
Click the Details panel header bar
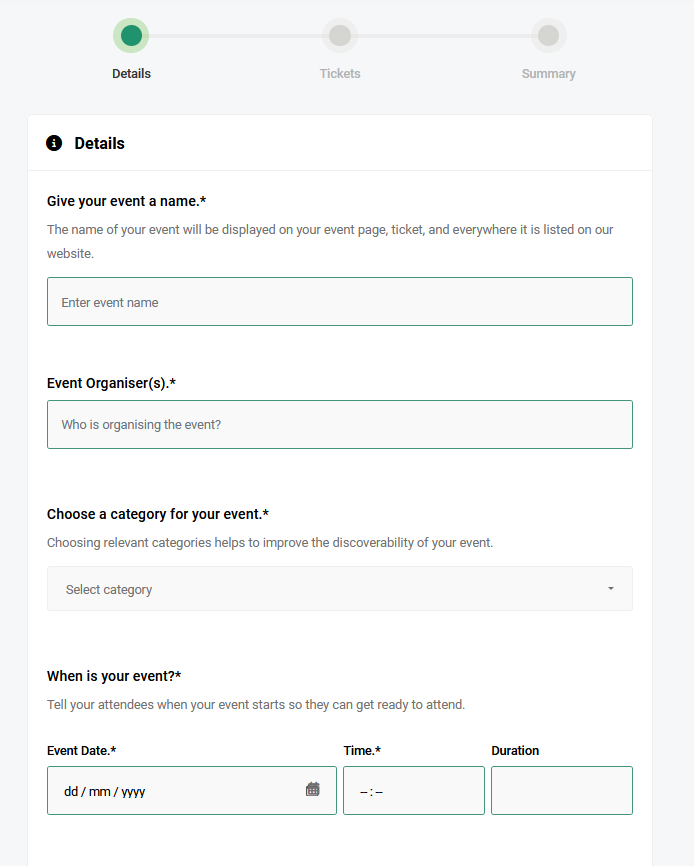[x=340, y=143]
